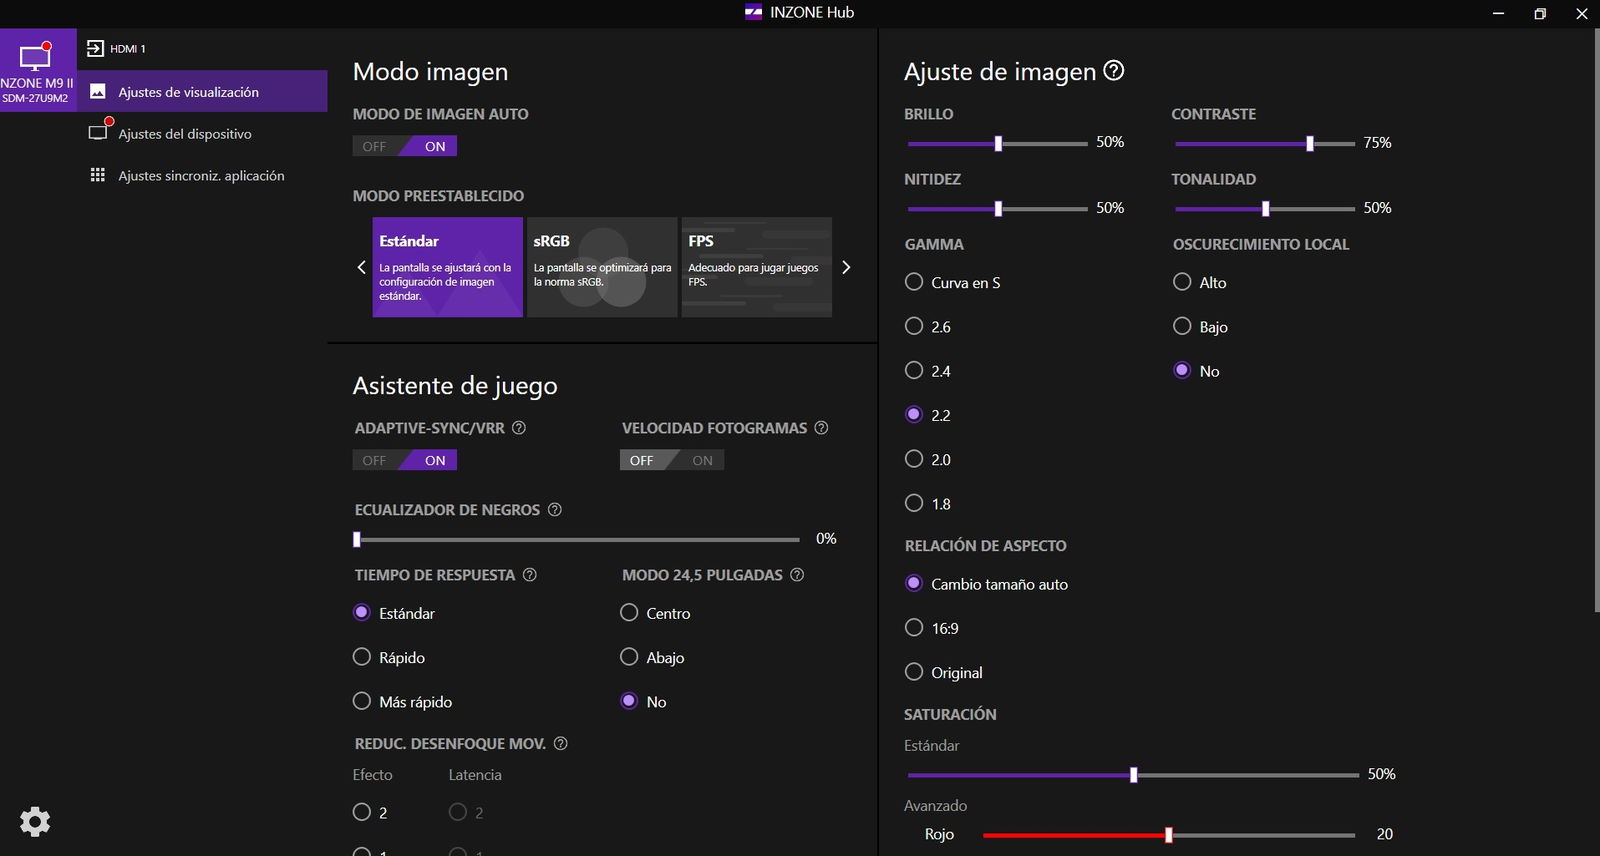Adjust the Nitidez slider

pos(997,209)
